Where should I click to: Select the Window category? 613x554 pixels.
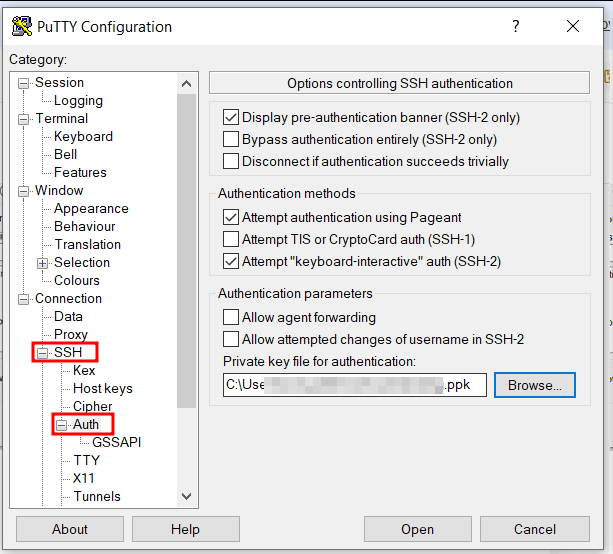pyautogui.click(x=59, y=190)
